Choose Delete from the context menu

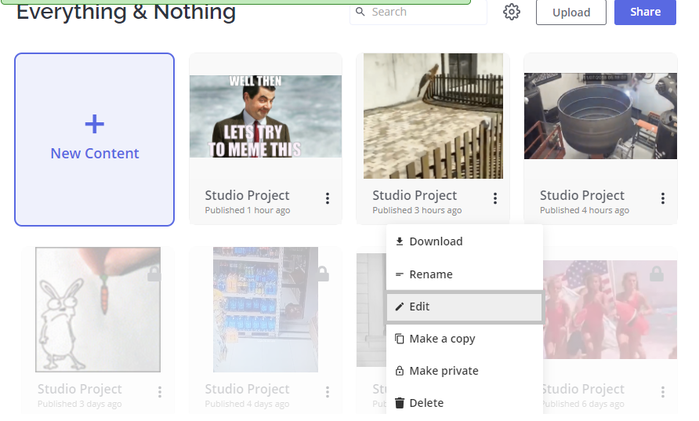[x=465, y=403]
